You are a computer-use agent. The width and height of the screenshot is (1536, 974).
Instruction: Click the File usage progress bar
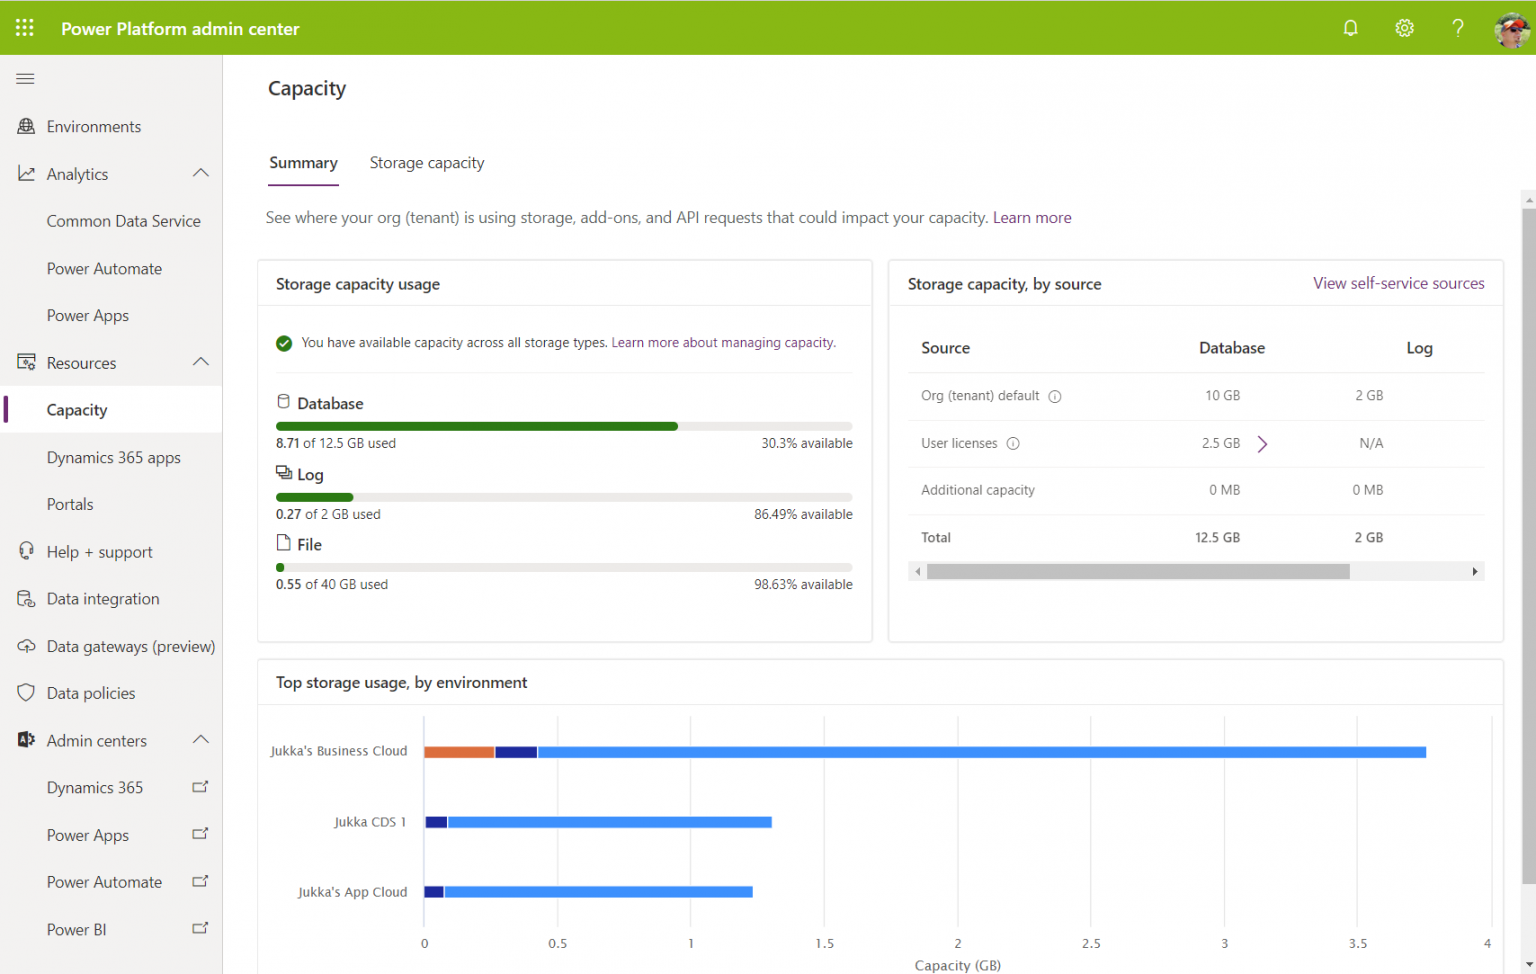[x=564, y=567]
